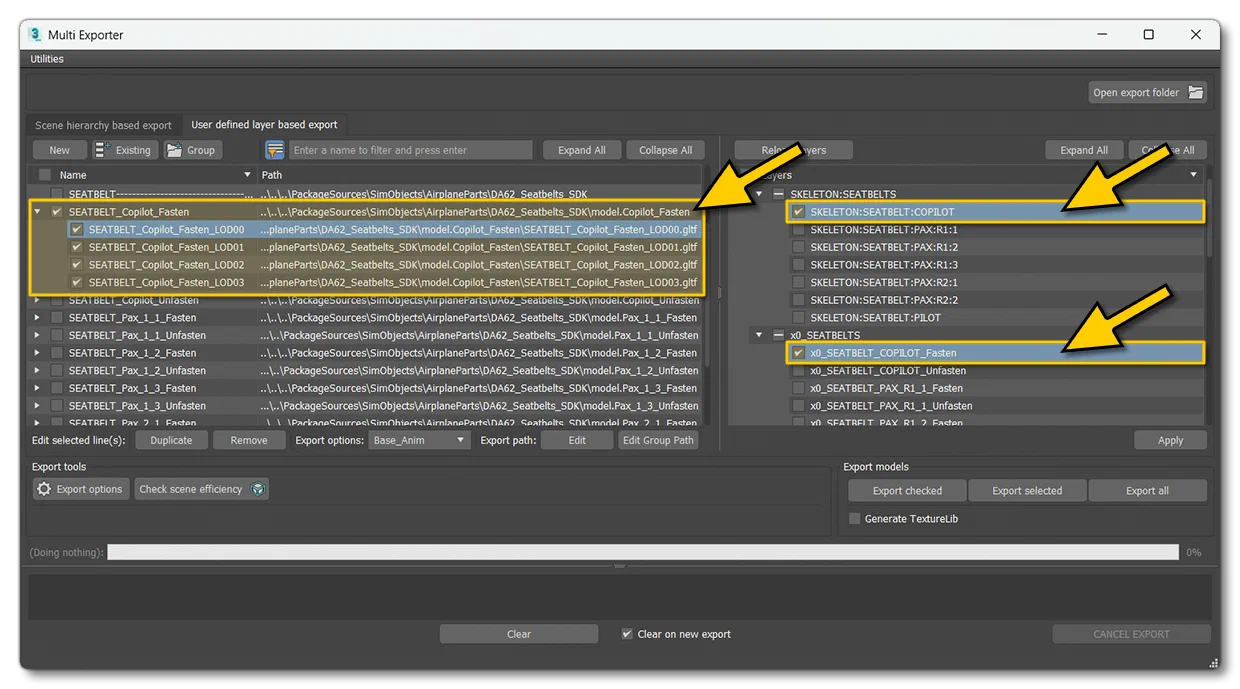Collapse the SEATBELT_Copilot_Fasten group arrow
Image resolution: width=1240 pixels, height=689 pixels.
click(38, 212)
